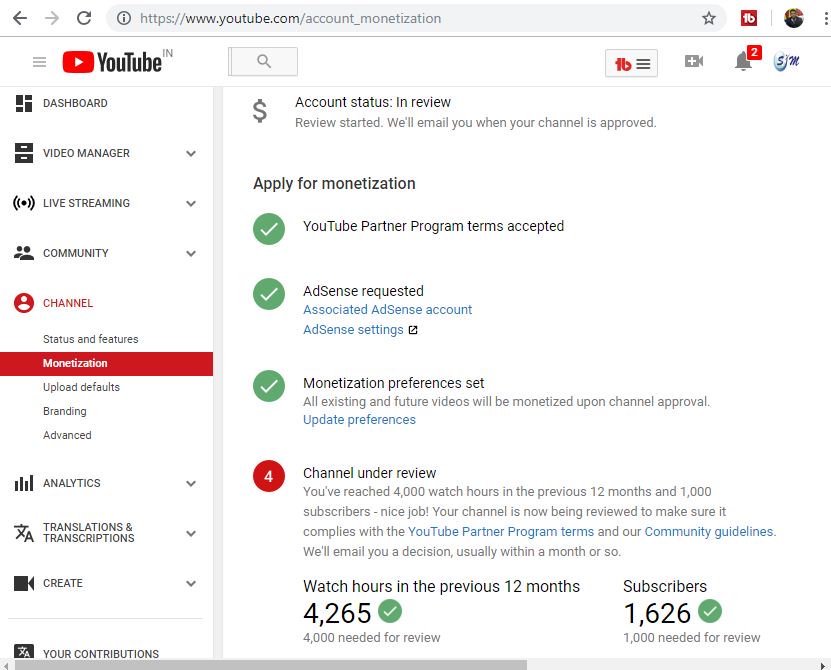Click the upload video camera icon

(x=694, y=61)
